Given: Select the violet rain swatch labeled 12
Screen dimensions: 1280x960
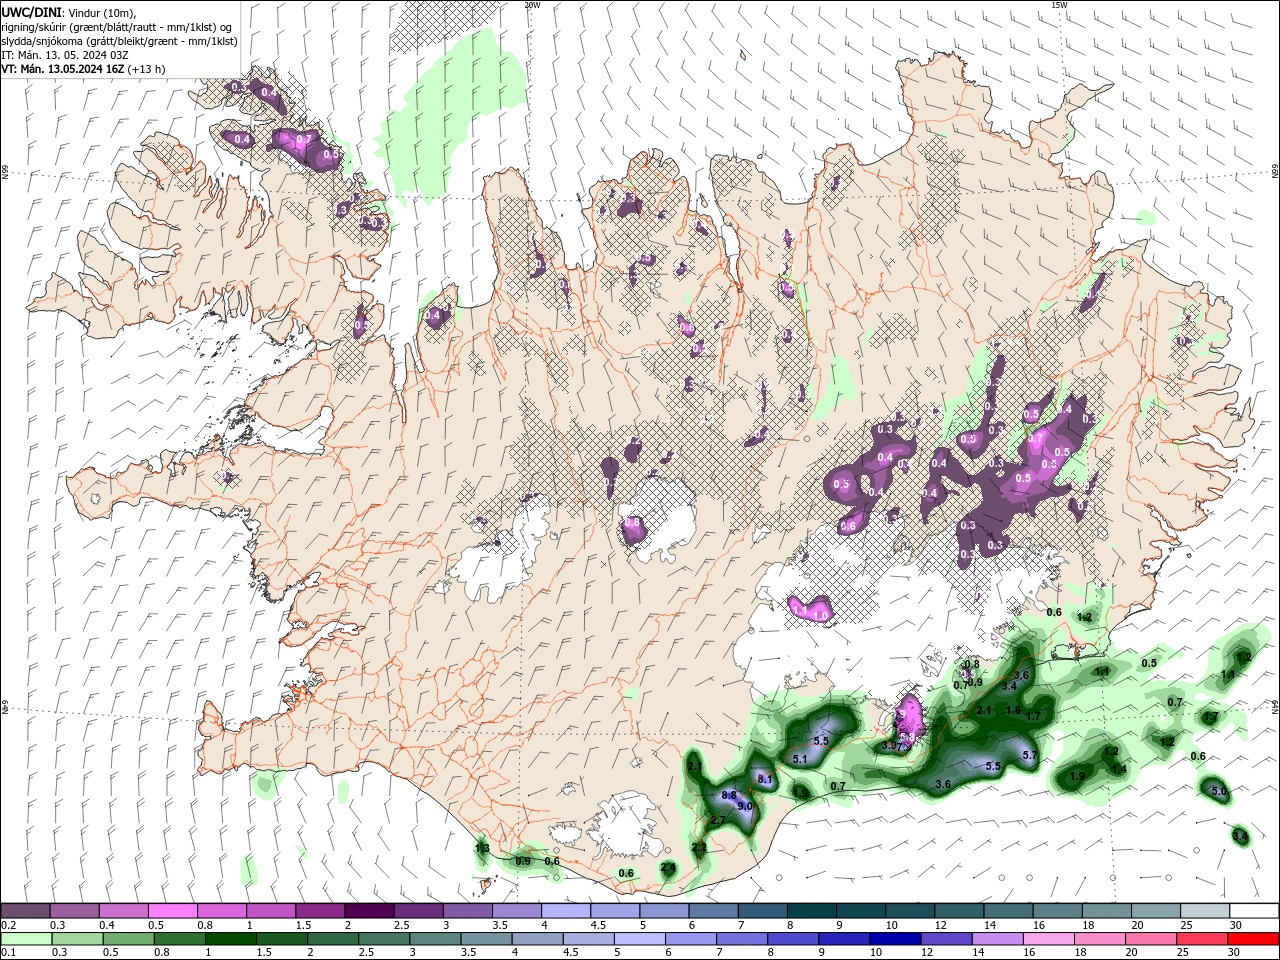Looking at the screenshot, I should tap(945, 939).
